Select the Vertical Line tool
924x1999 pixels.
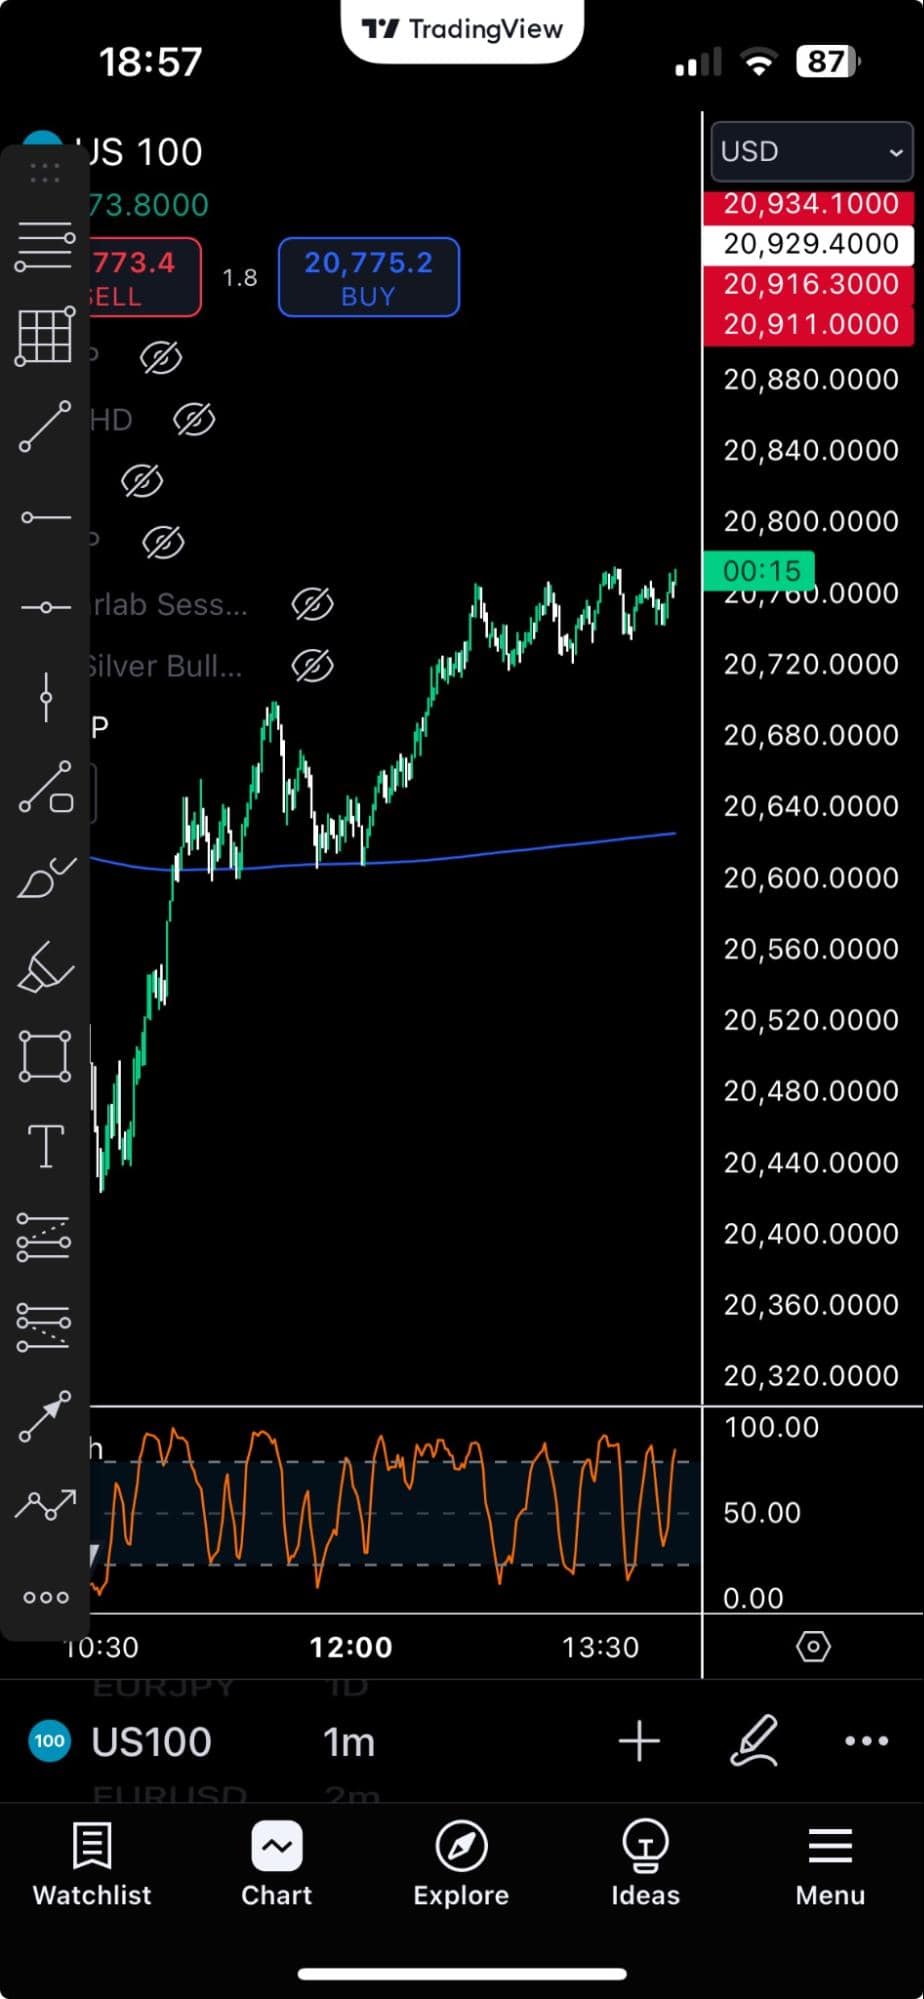click(45, 696)
